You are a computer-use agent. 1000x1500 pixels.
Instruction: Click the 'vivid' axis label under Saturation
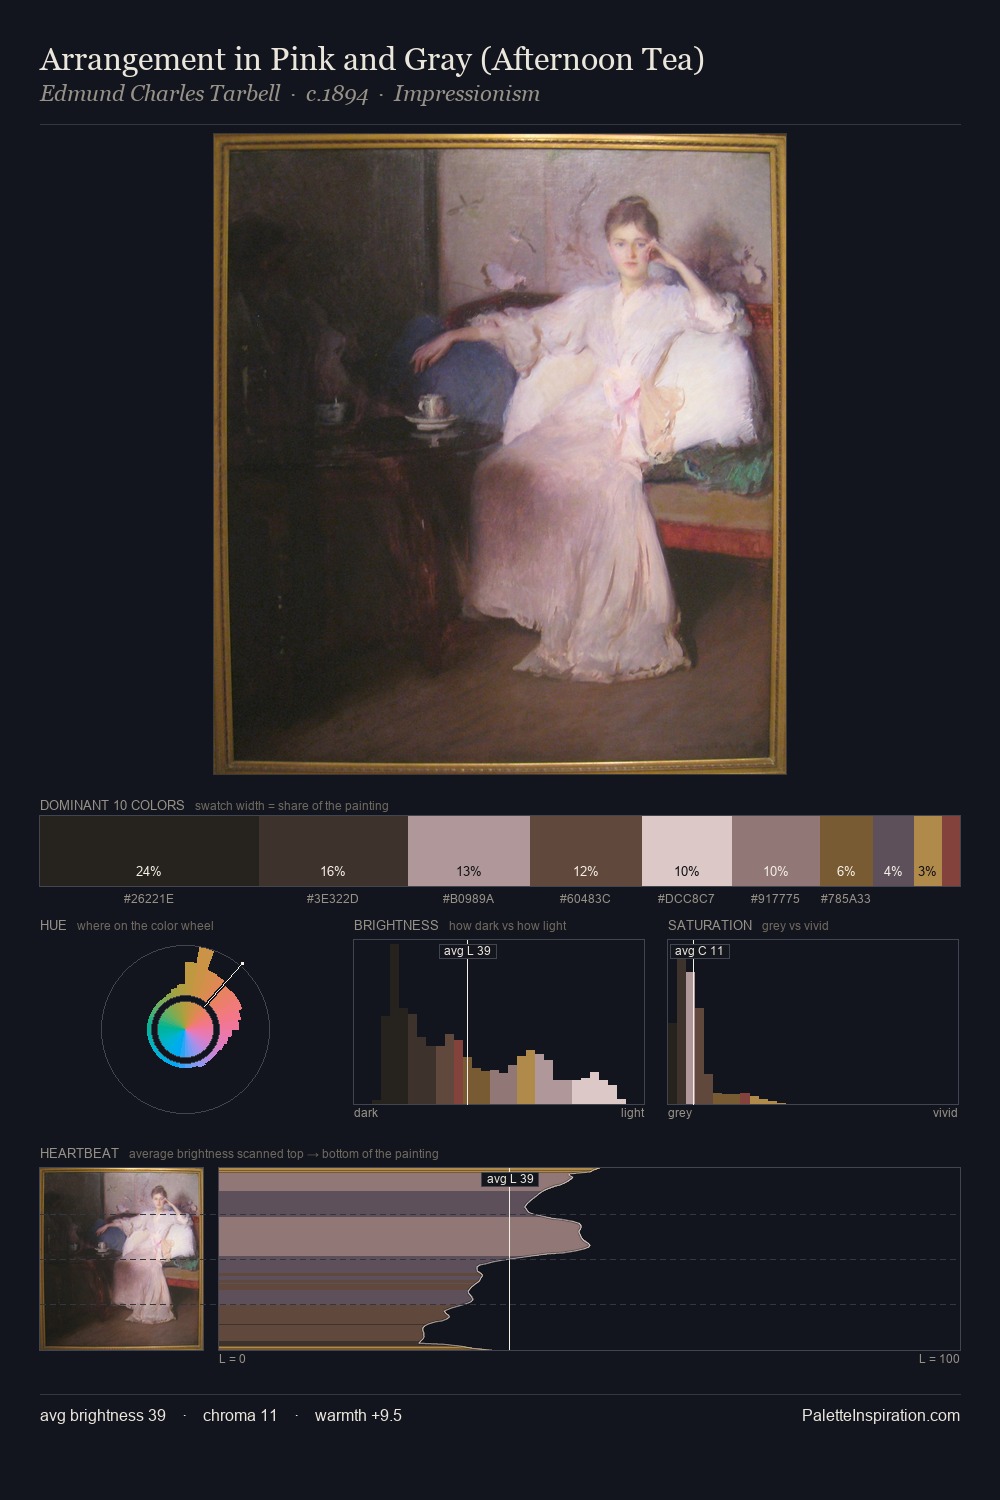tap(945, 1112)
